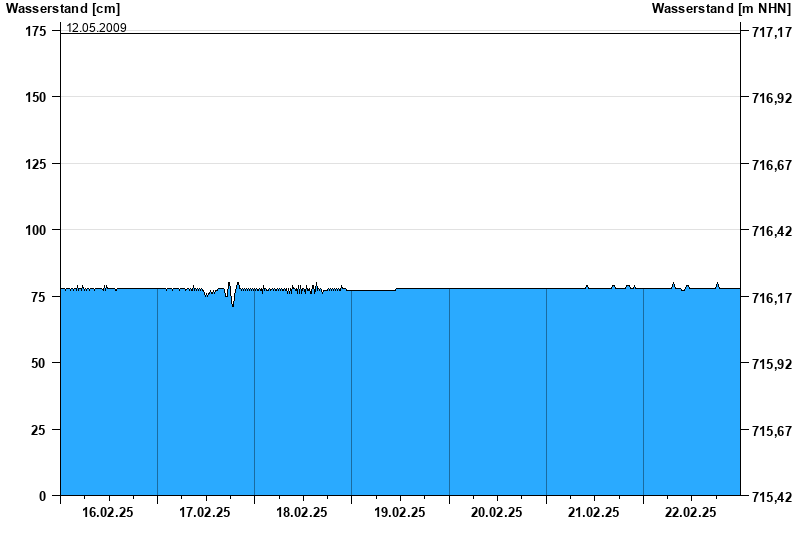This screenshot has height=550, width=800.
Task: Click the 'Wasserstand [m NHN]' right axis title
Action: coord(722,9)
